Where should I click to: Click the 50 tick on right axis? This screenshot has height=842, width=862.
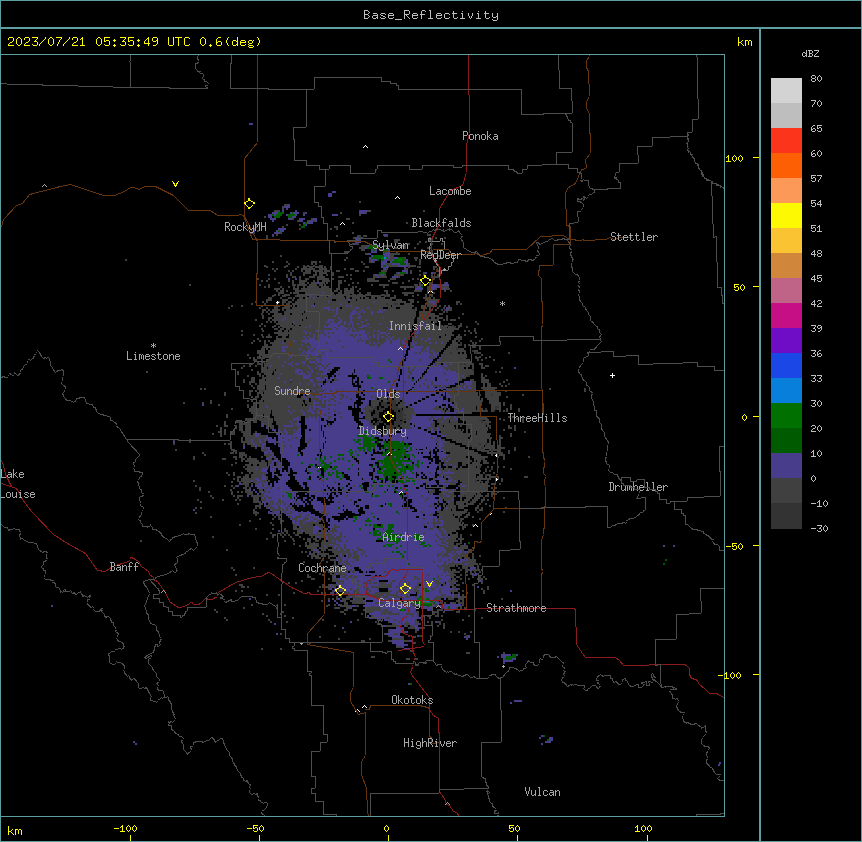click(739, 287)
